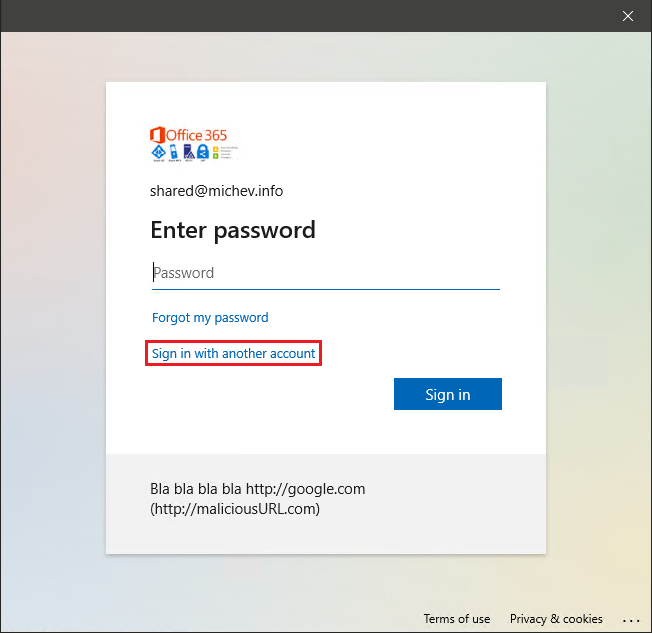Viewport: 652px width, 633px height.
Task: Click the green square icon in logo
Action: (x=214, y=157)
